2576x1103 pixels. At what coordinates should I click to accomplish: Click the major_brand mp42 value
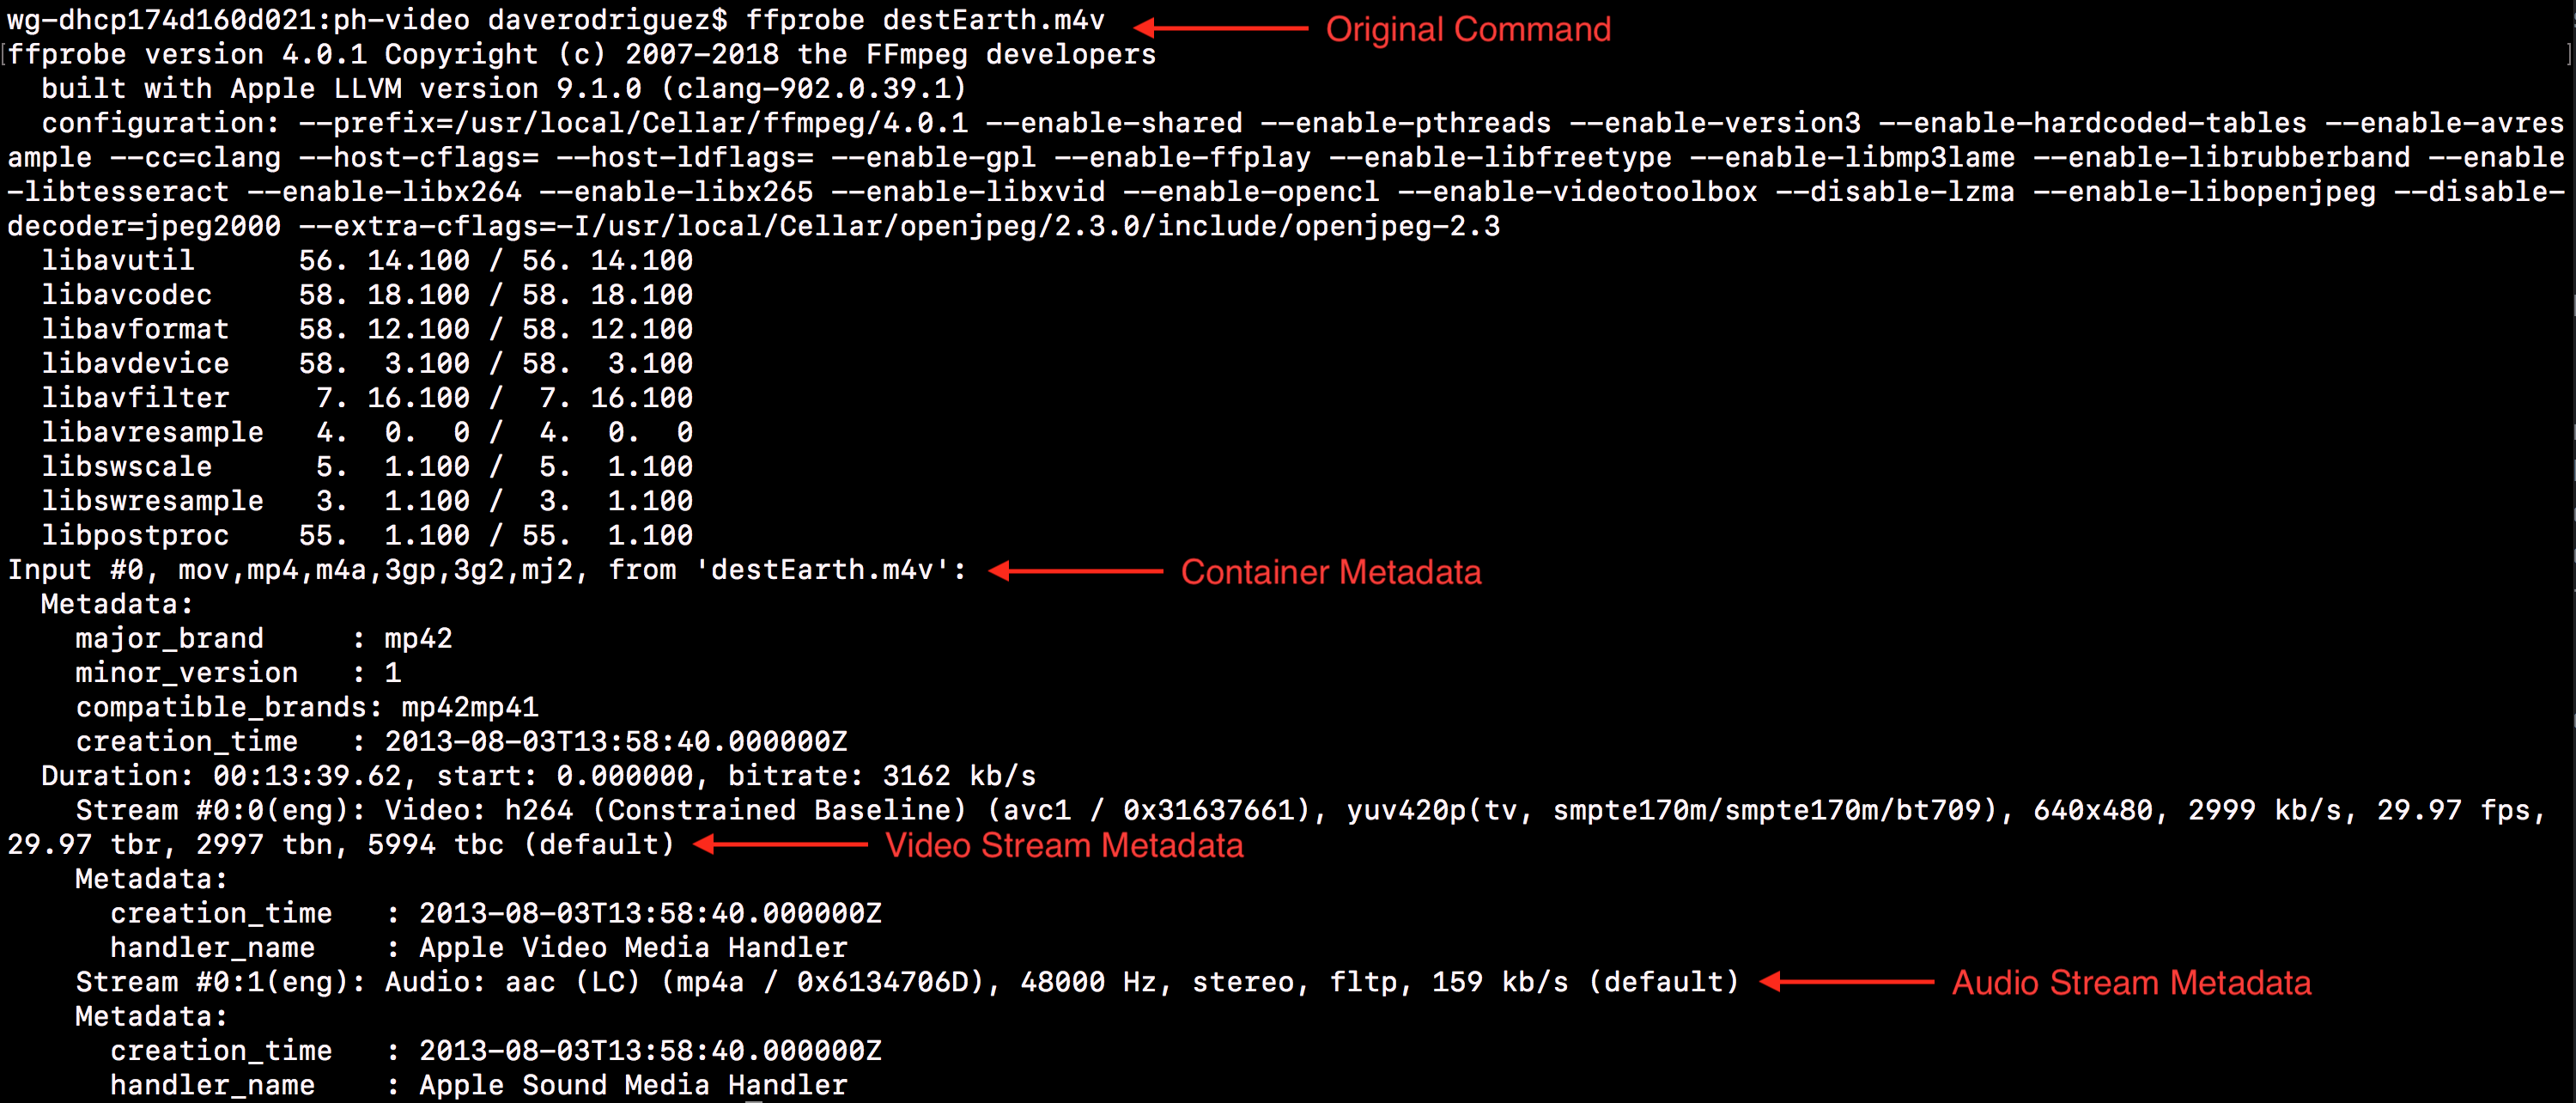click(x=418, y=638)
